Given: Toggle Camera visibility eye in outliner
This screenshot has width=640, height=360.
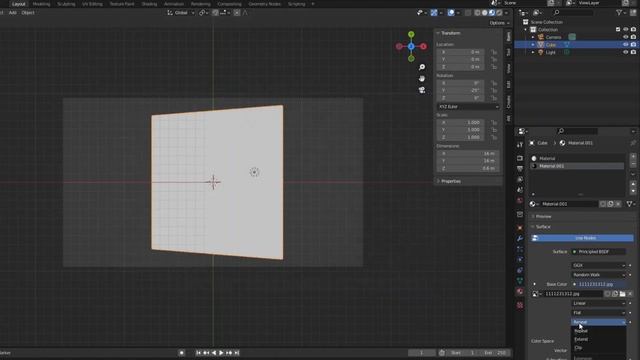Looking at the screenshot, I should coord(626,37).
